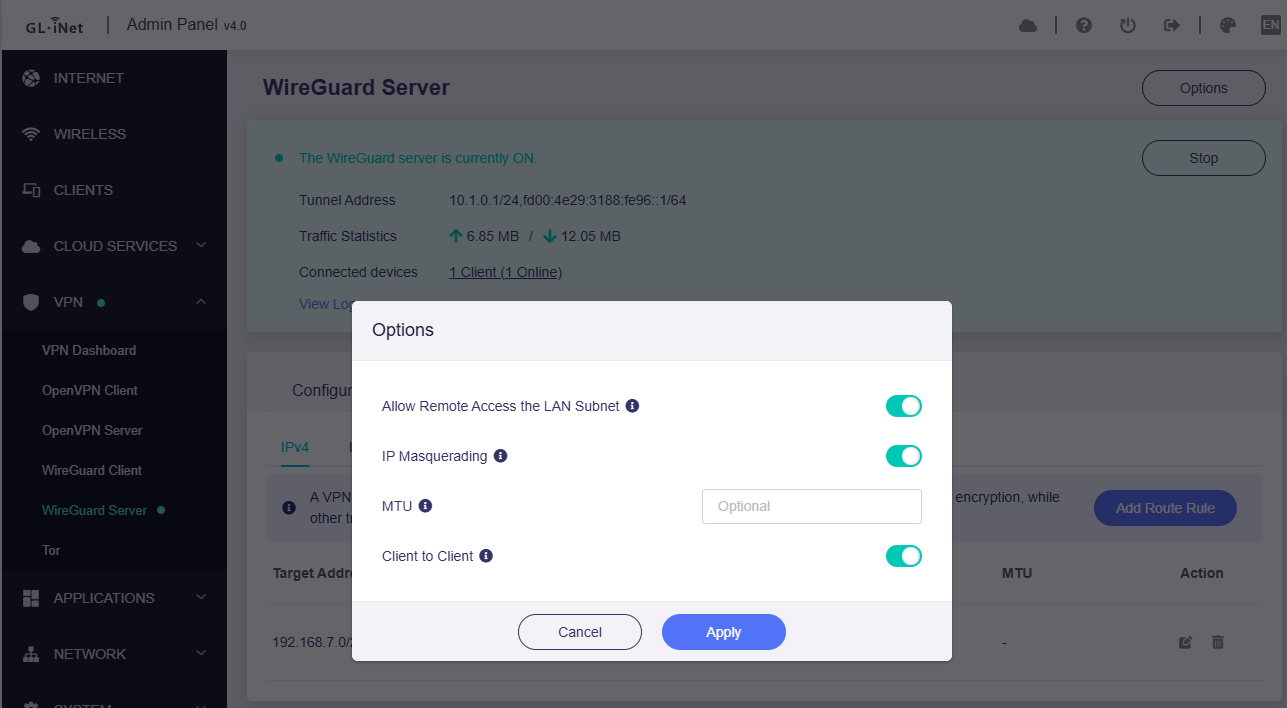Open the 1 Client (1 Online) link
1287x708 pixels.
pyautogui.click(x=505, y=272)
